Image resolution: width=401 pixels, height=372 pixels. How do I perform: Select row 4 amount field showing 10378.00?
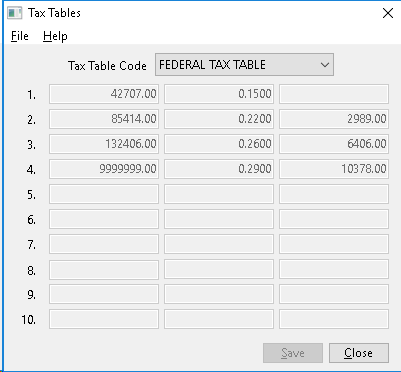tap(334, 169)
